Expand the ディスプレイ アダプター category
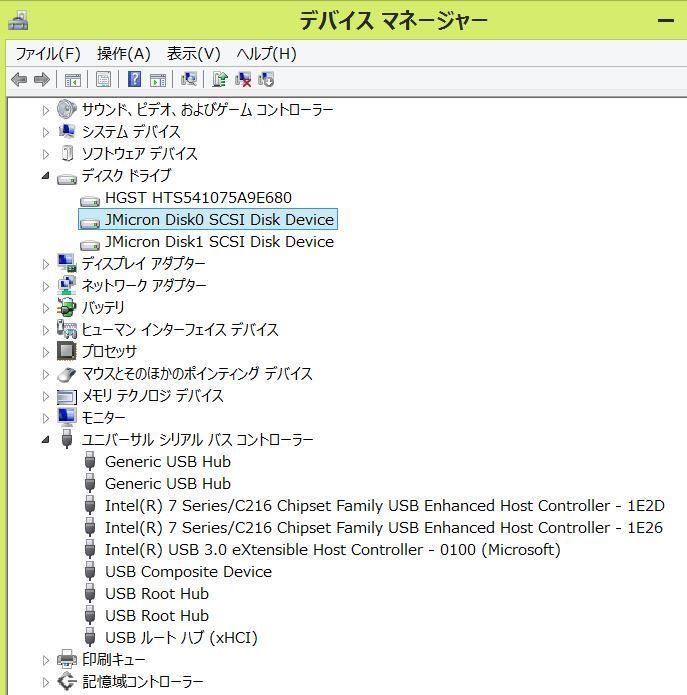This screenshot has width=687, height=695. tap(45, 264)
